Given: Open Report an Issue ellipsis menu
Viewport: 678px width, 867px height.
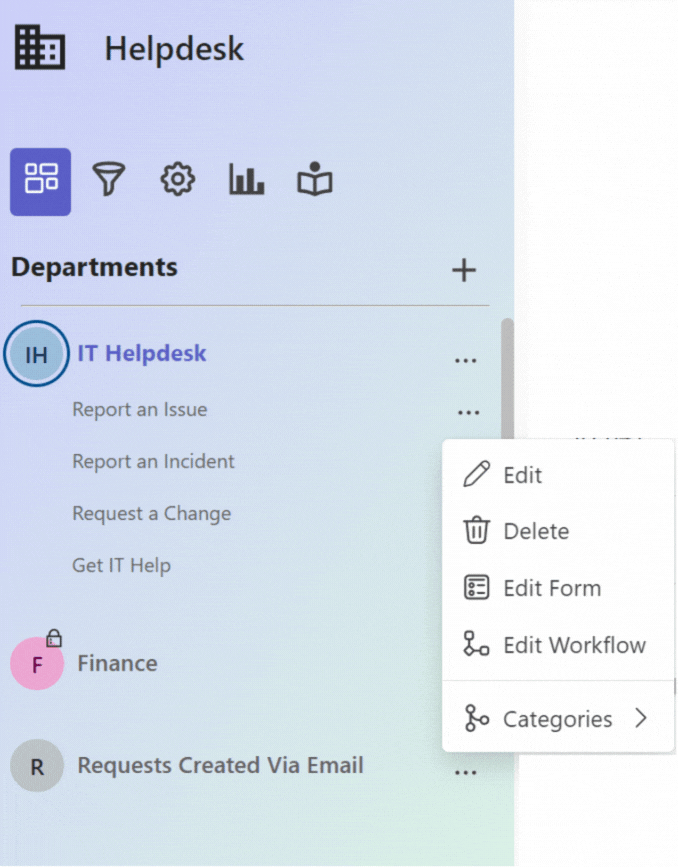Looking at the screenshot, I should point(468,412).
